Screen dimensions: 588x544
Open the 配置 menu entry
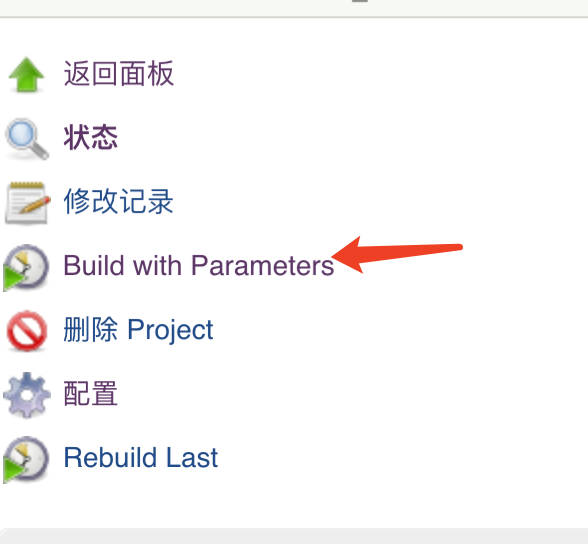[90, 394]
